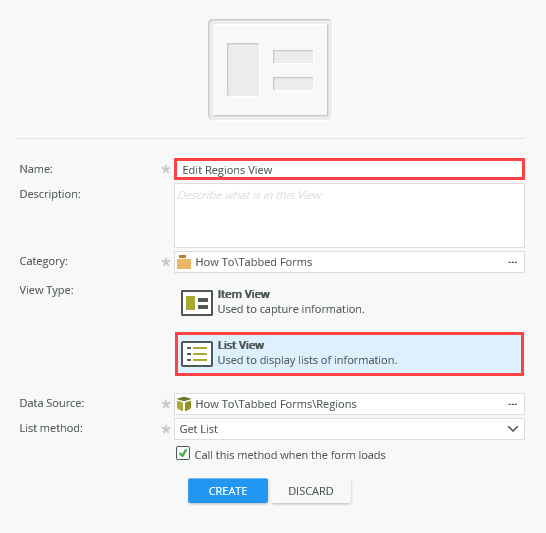This screenshot has height=533, width=546.
Task: Click the Get List value text
Action: (198, 429)
